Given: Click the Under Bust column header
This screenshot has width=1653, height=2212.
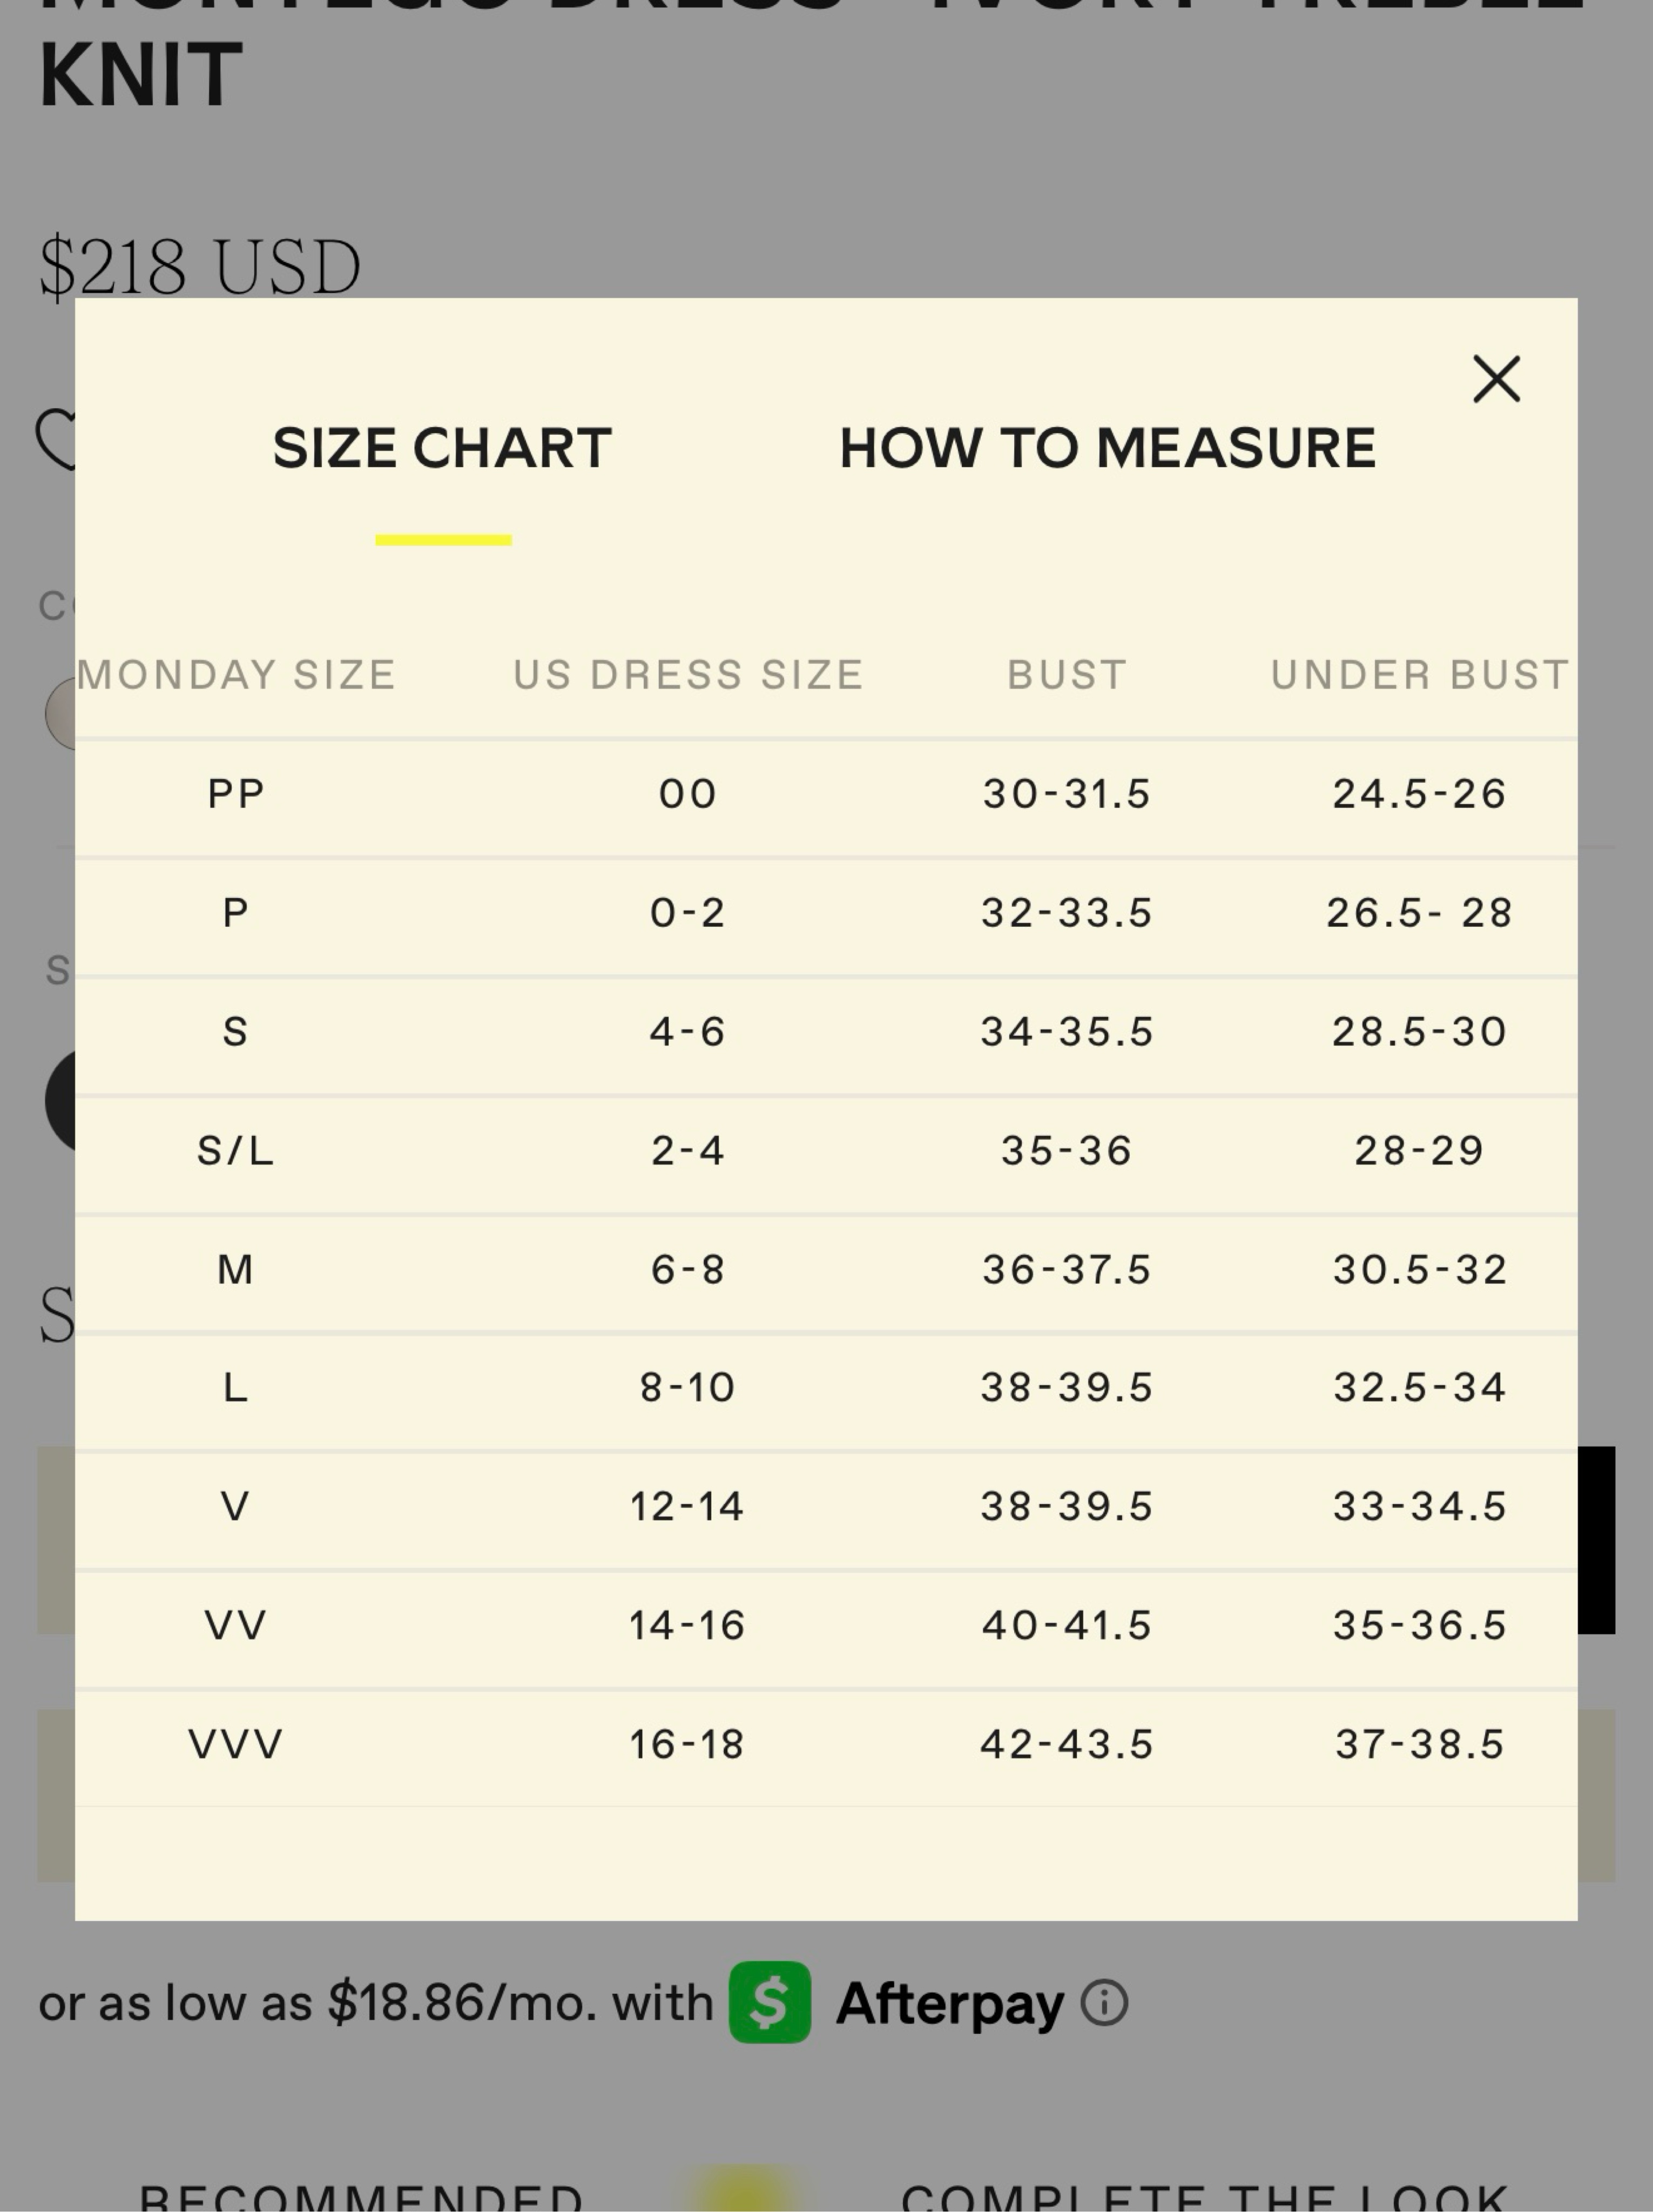Looking at the screenshot, I should [x=1419, y=675].
